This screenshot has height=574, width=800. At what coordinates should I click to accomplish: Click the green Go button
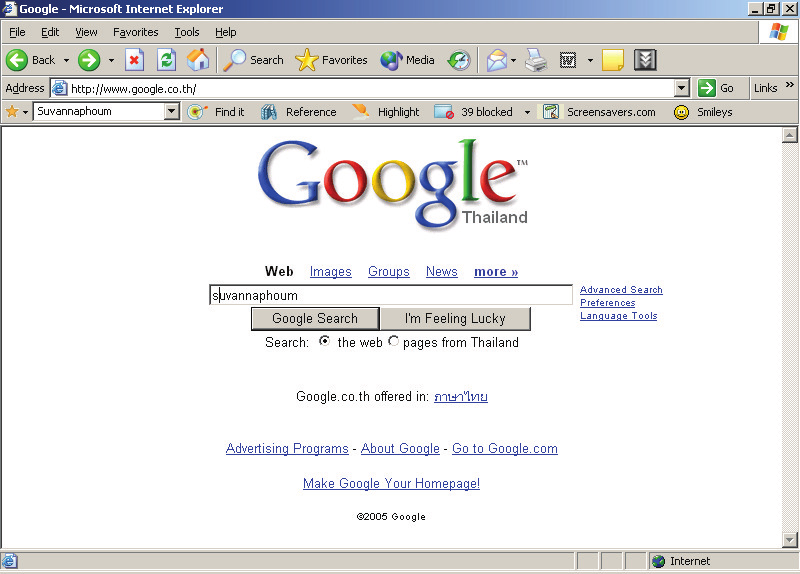tap(716, 88)
